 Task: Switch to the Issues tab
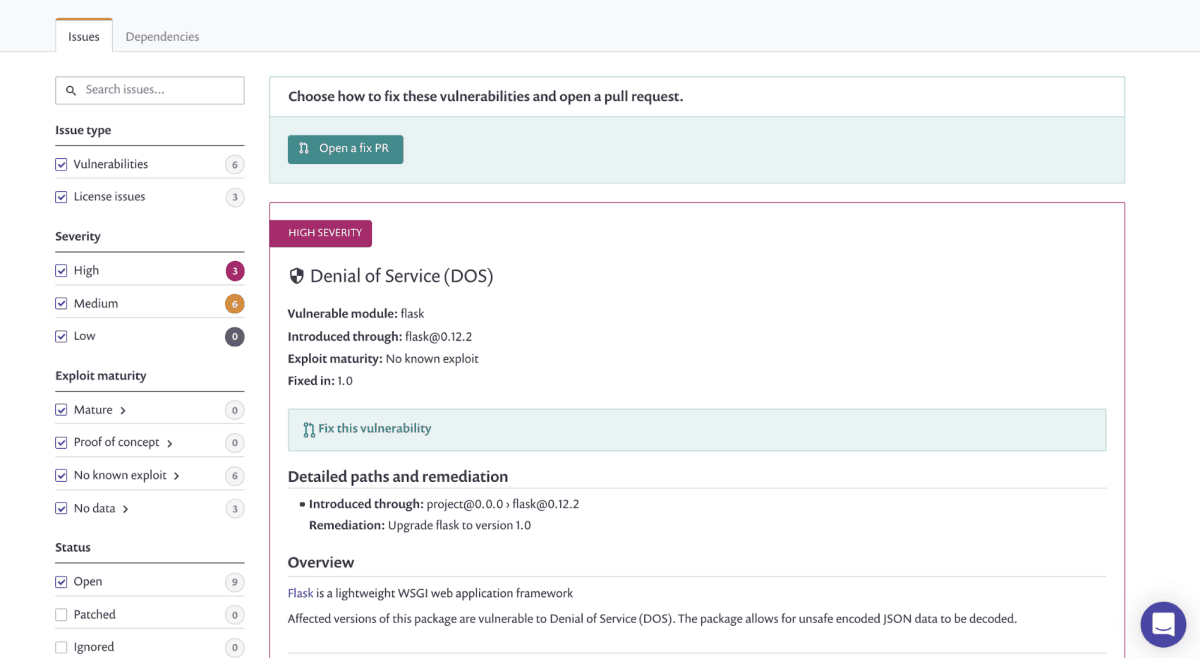pyautogui.click(x=84, y=36)
